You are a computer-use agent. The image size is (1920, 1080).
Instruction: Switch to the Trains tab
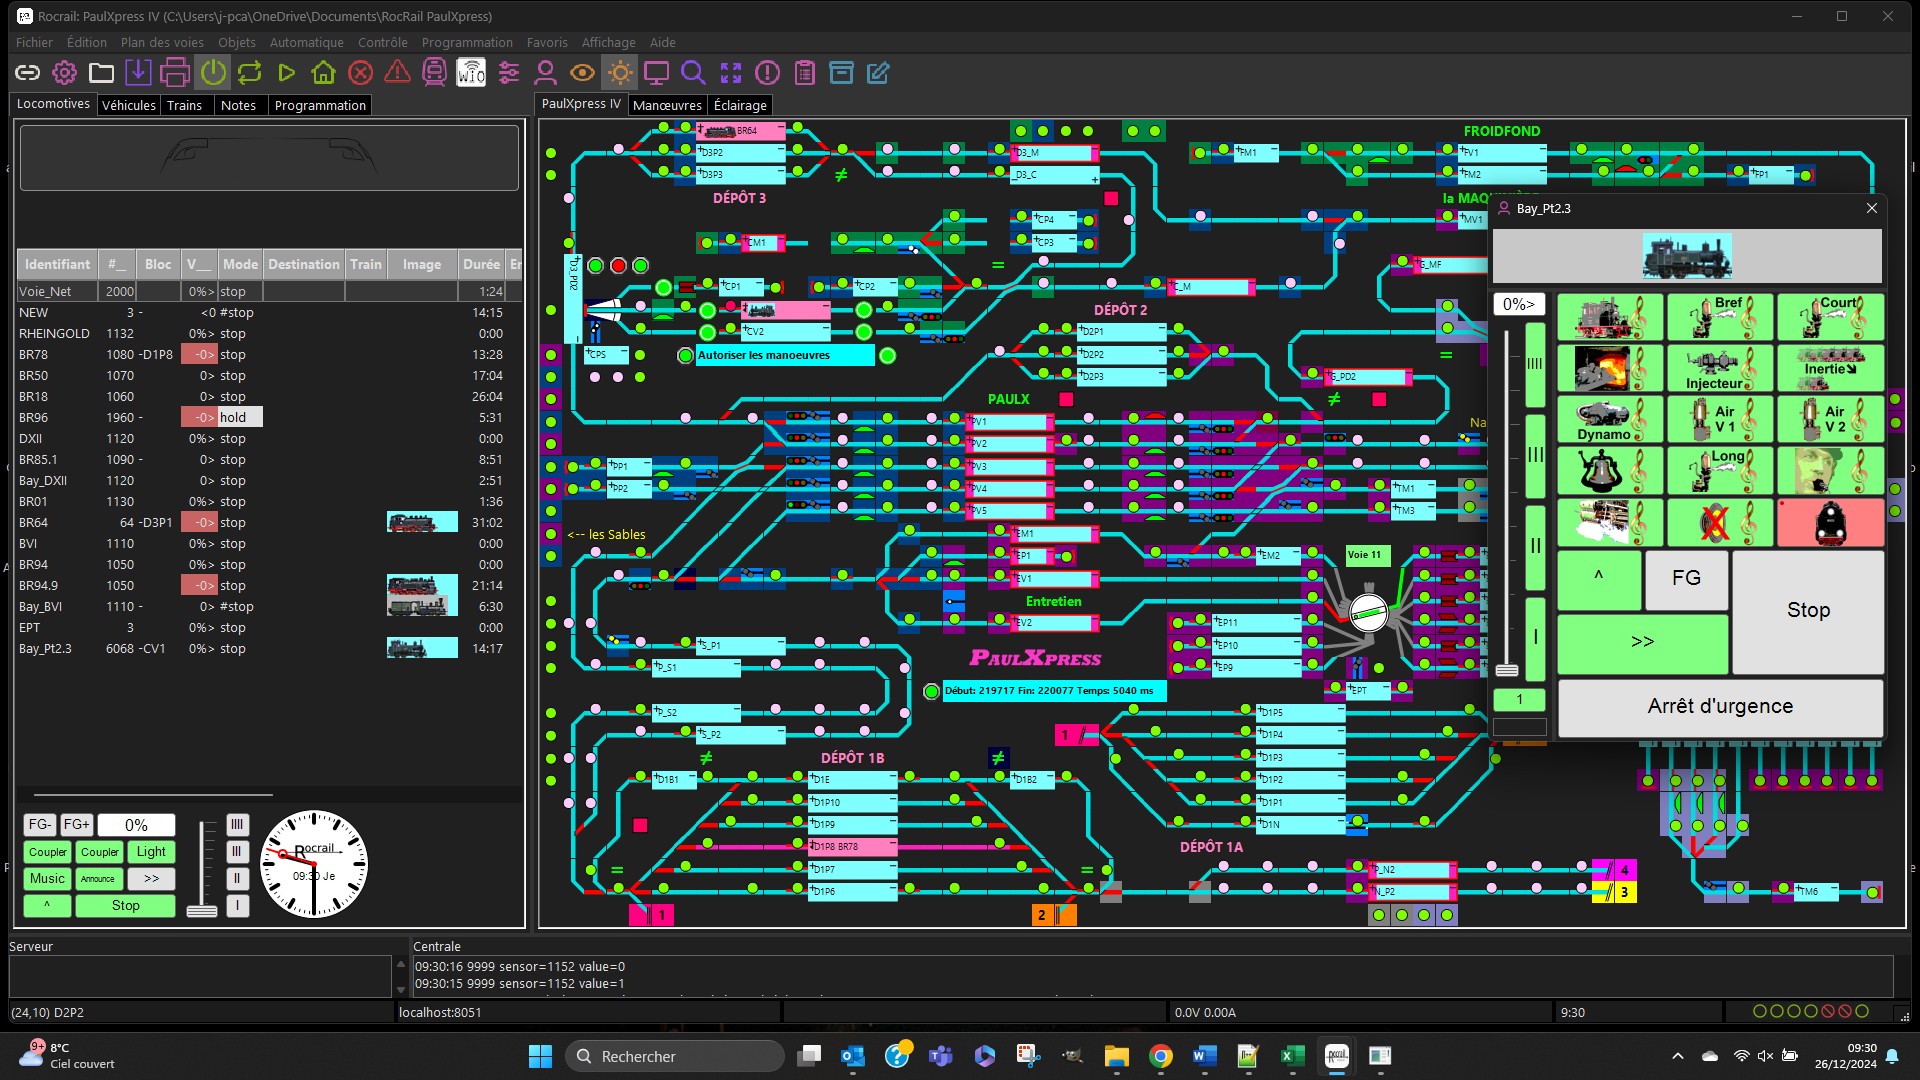184,105
